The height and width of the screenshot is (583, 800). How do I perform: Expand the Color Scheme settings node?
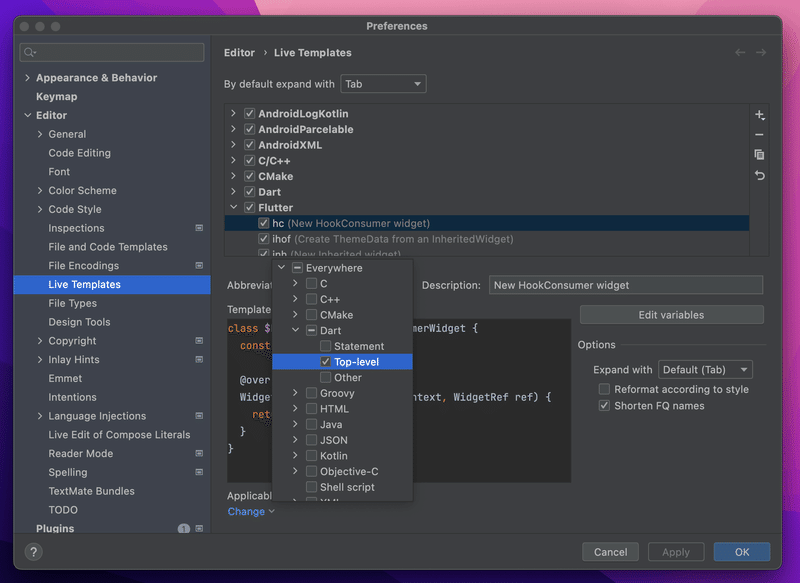click(40, 190)
